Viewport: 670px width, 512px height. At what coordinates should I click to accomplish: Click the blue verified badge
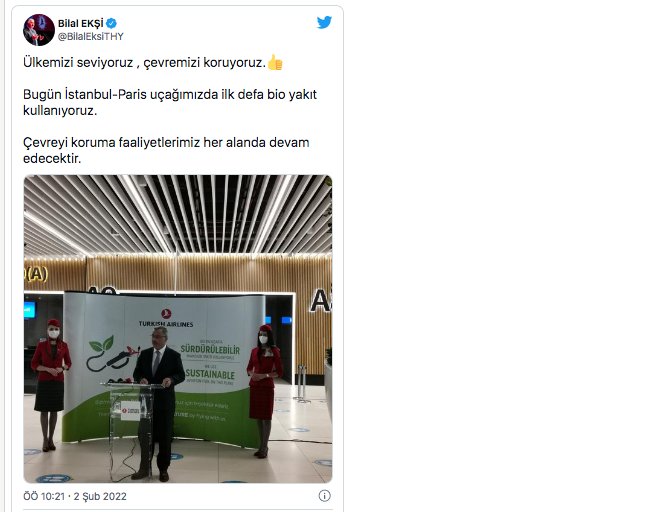coord(112,23)
